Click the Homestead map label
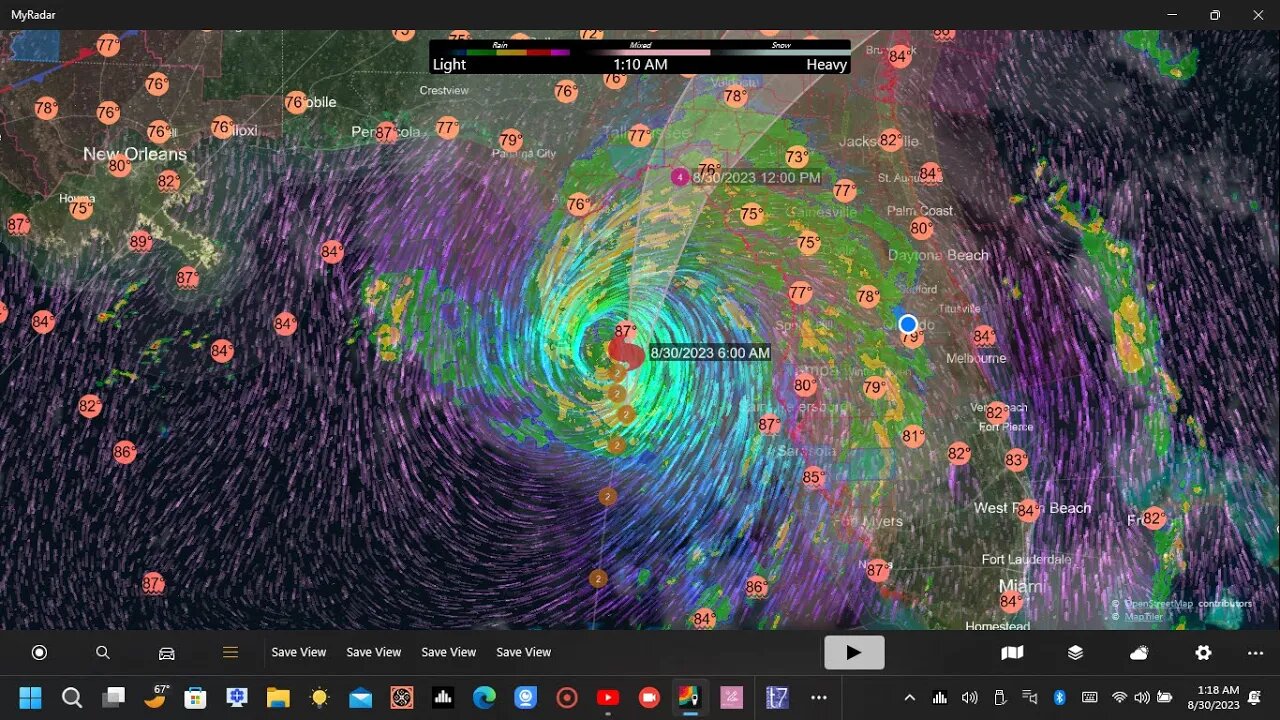This screenshot has width=1280, height=720. 997,626
